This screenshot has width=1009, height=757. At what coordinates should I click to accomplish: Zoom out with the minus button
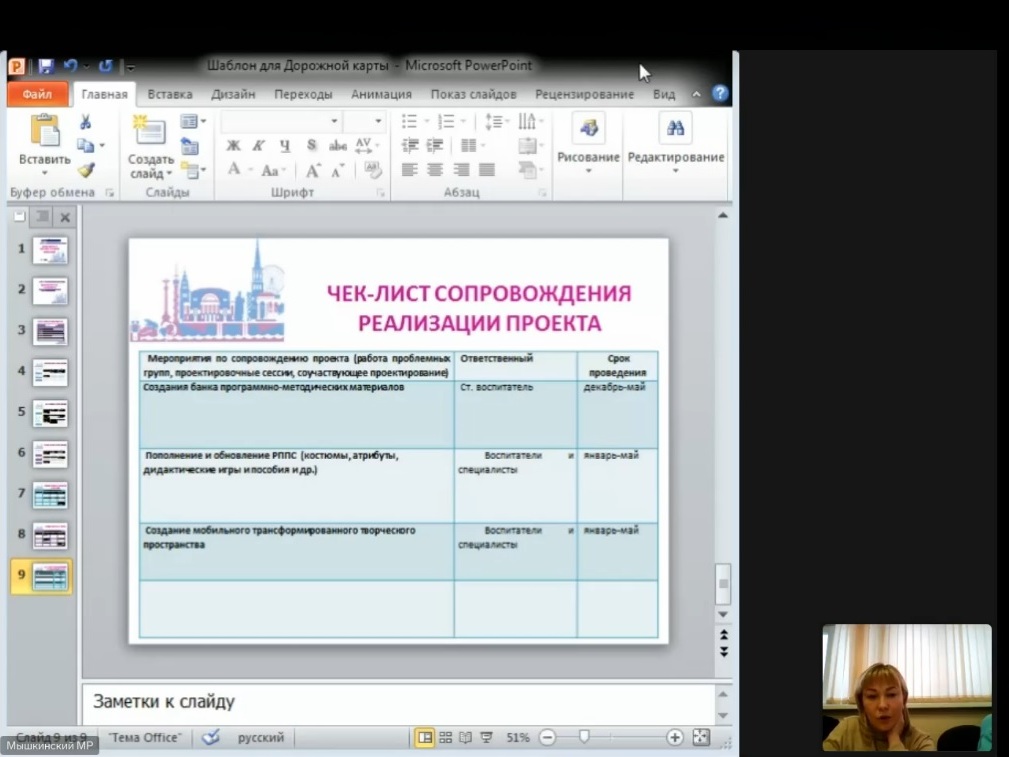click(x=547, y=737)
